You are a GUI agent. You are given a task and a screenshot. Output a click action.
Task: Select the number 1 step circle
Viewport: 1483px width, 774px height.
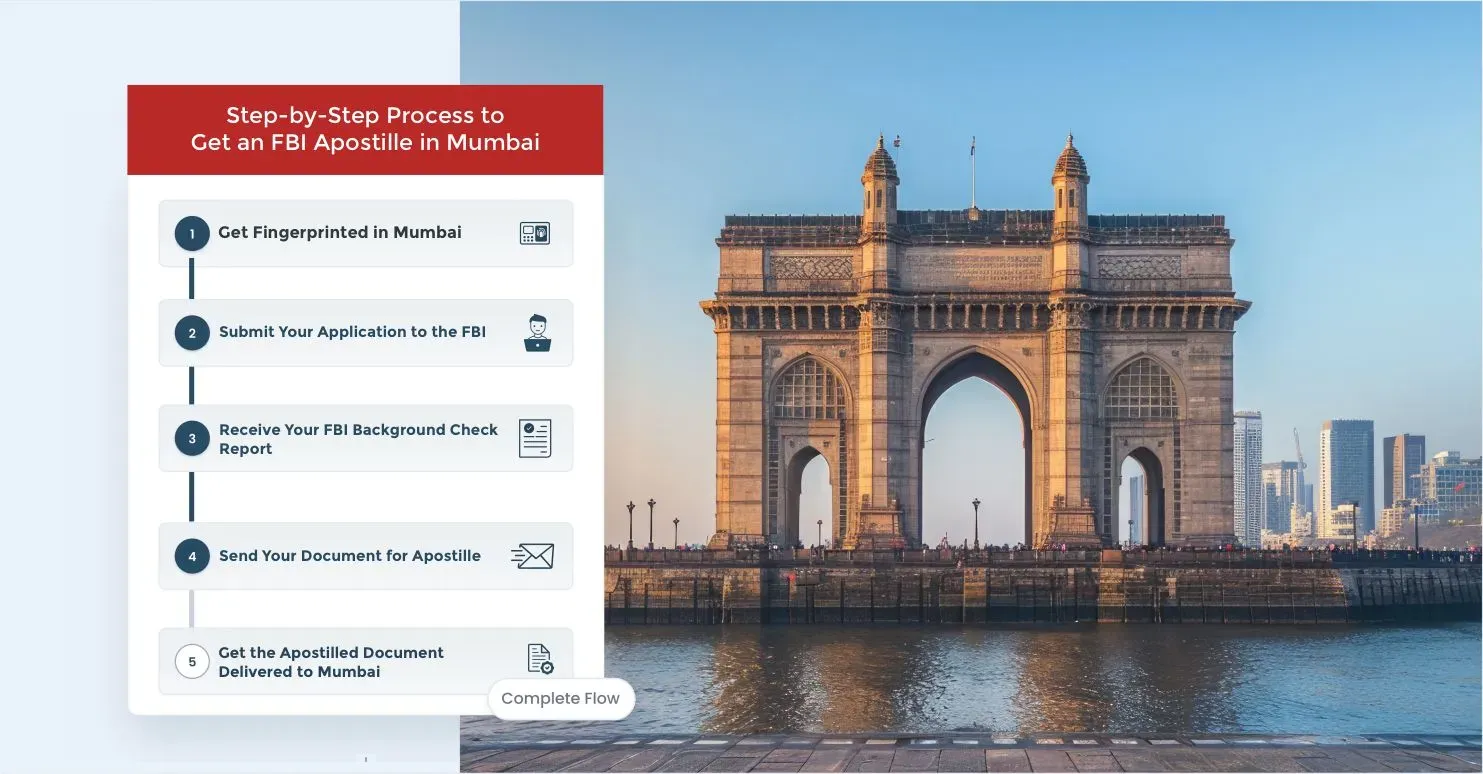[192, 233]
